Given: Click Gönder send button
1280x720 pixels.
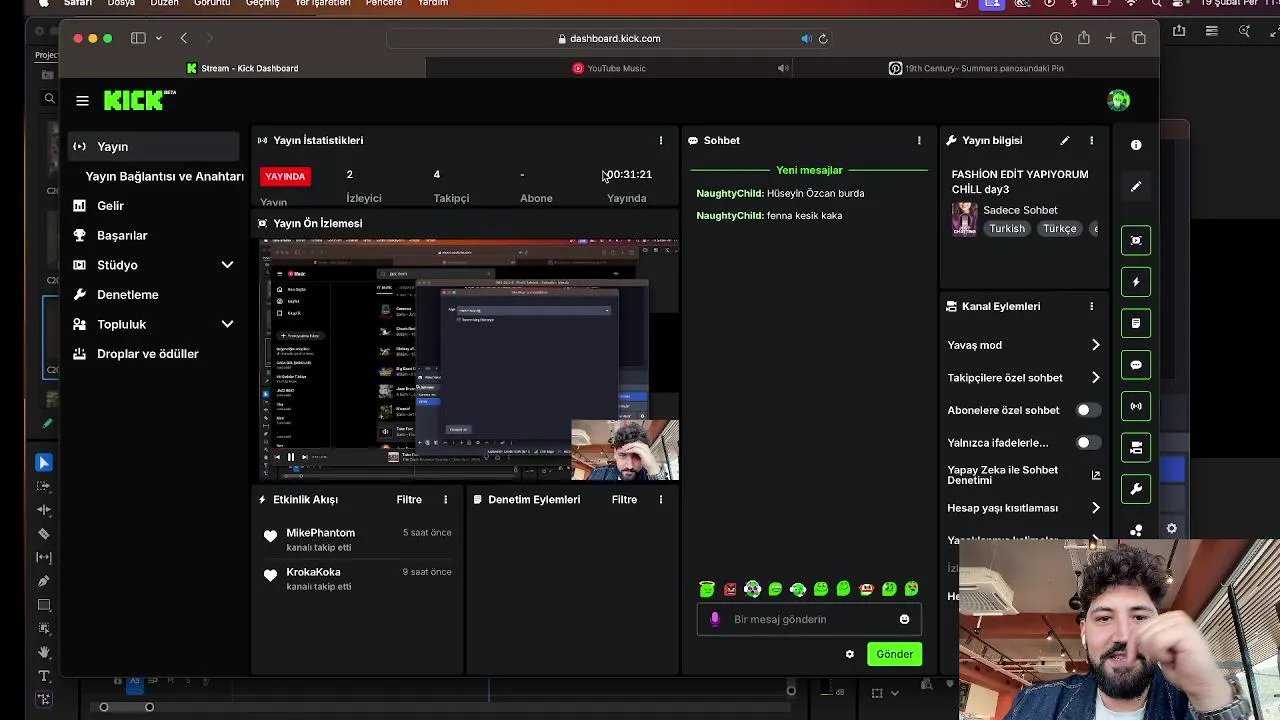Looking at the screenshot, I should (894, 654).
